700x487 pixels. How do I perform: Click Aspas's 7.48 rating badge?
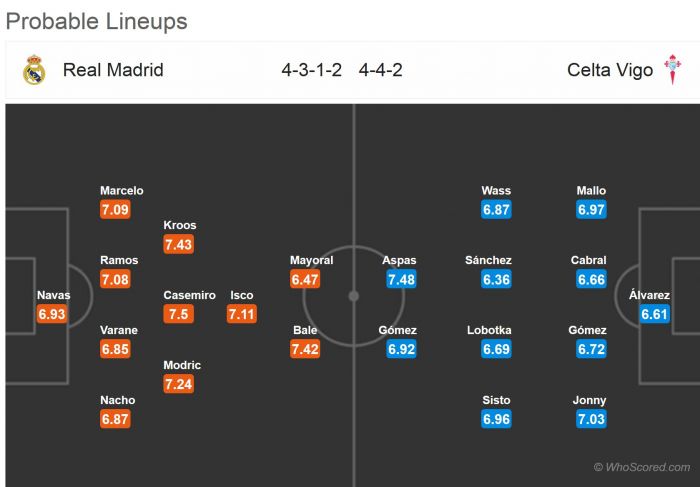(401, 279)
